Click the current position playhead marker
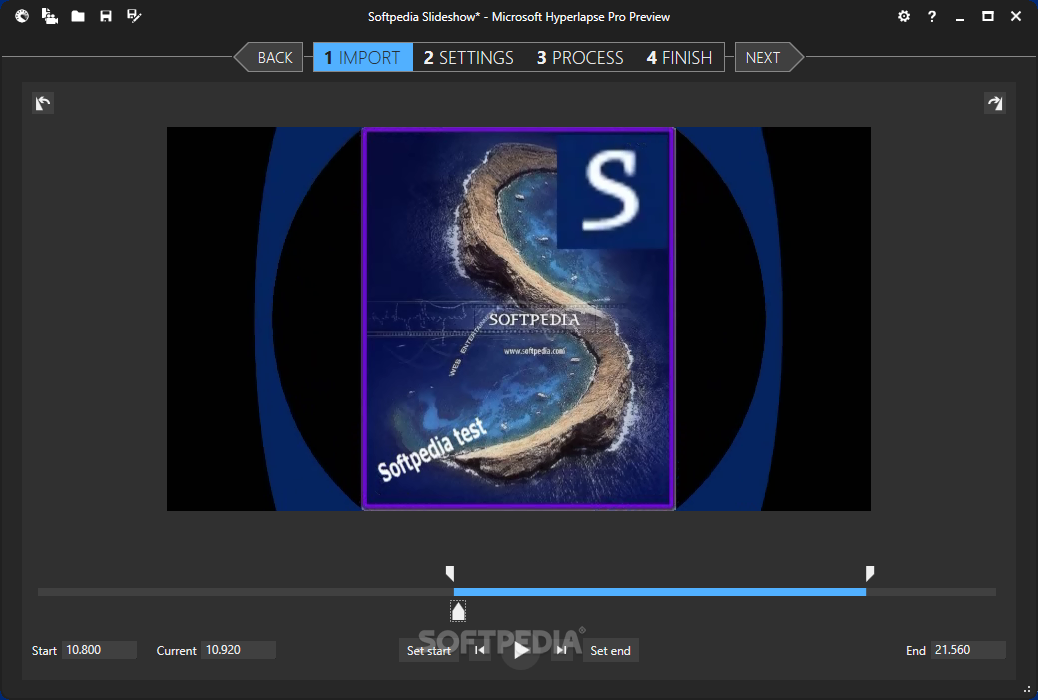Screen dimensions: 1038x700 pos(458,611)
